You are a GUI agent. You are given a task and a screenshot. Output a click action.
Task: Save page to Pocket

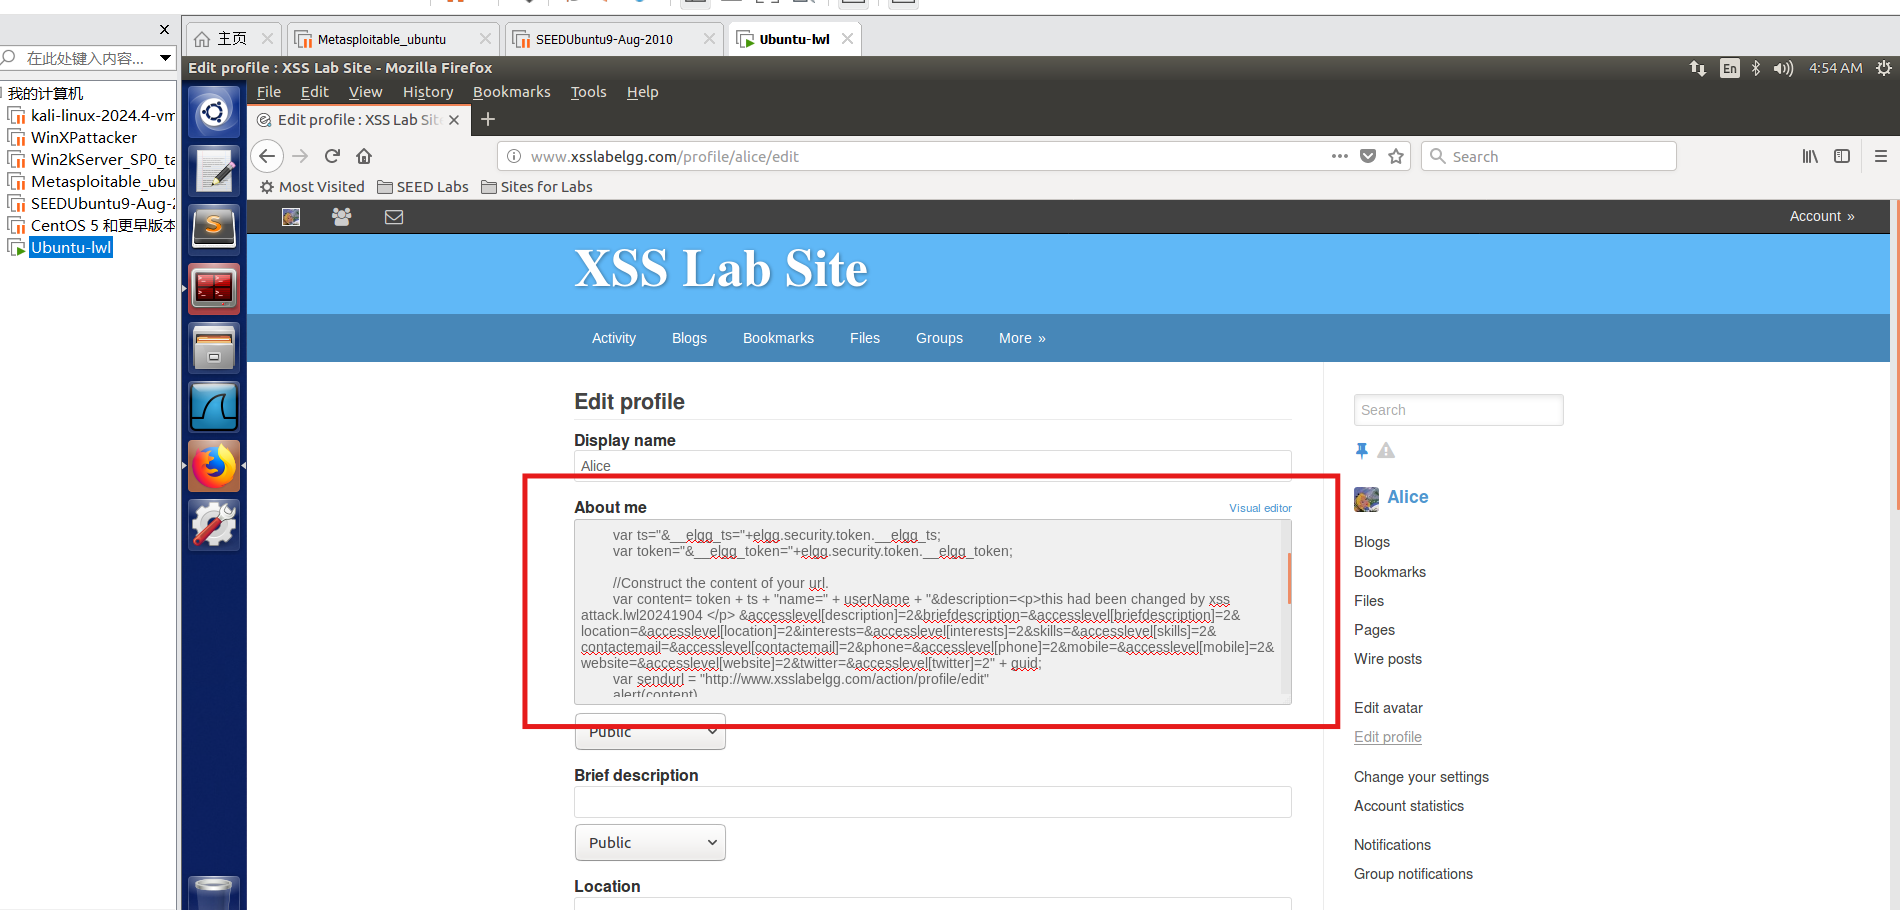point(1368,156)
